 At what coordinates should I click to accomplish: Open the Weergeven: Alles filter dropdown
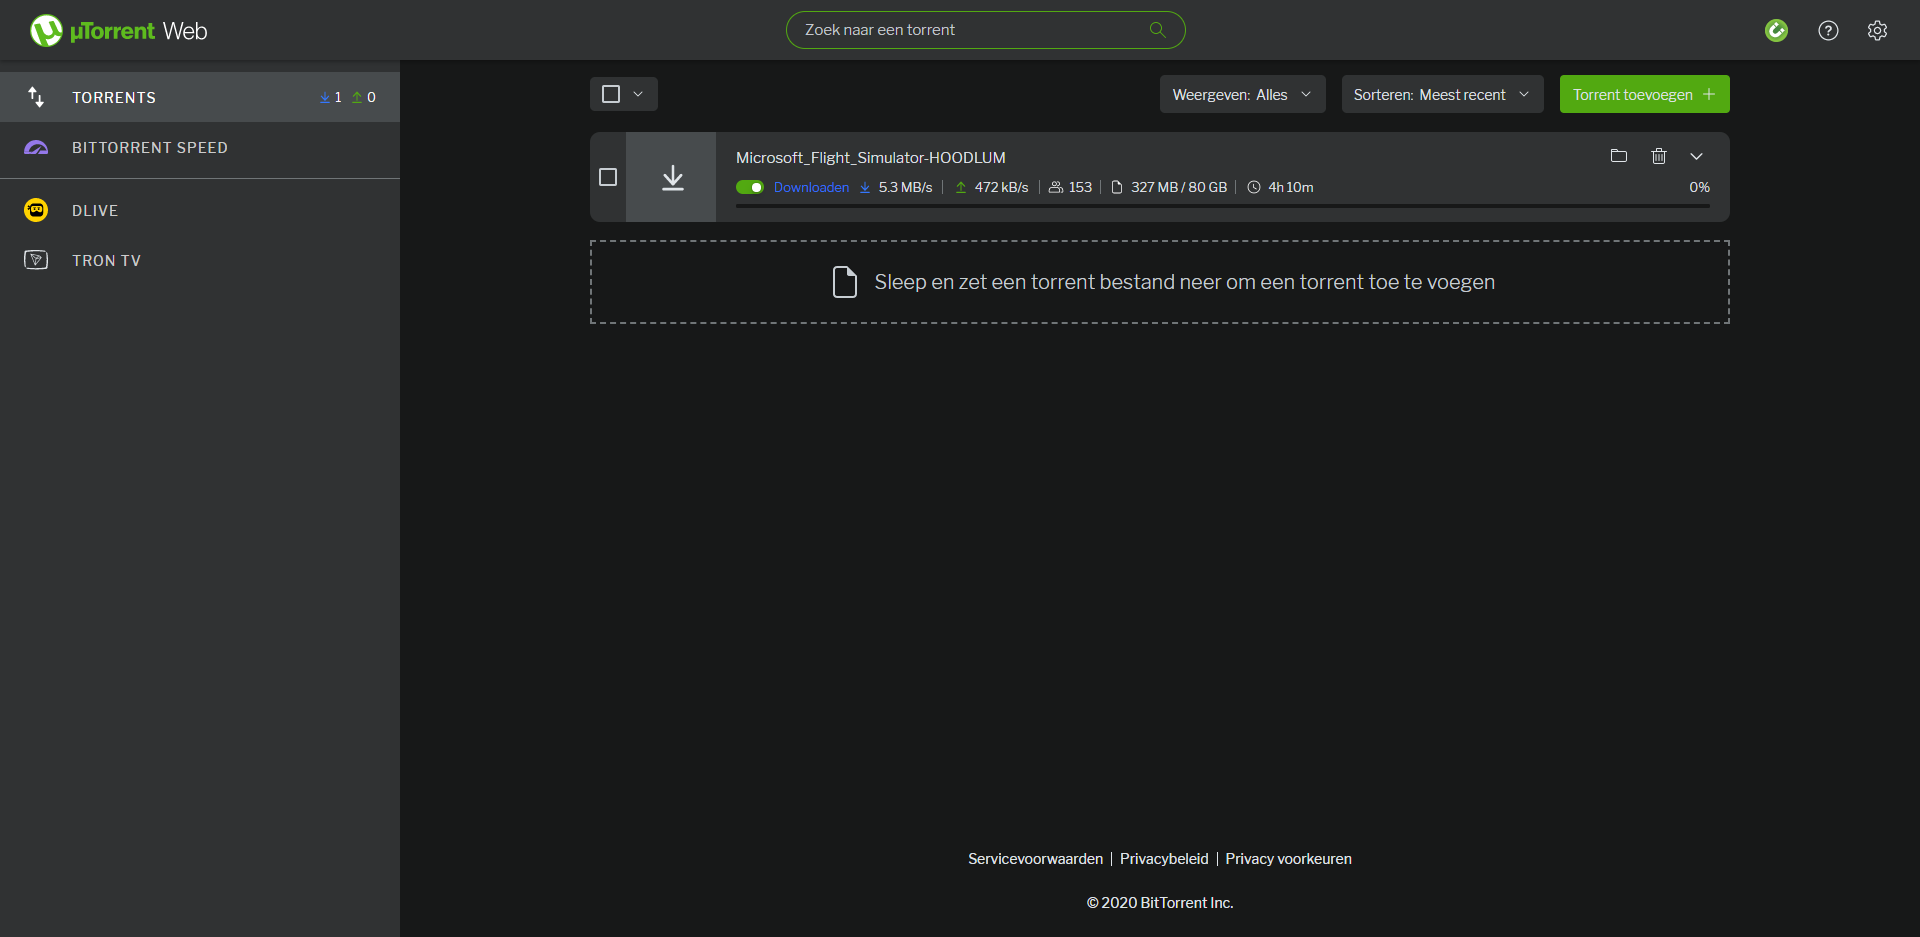pos(1242,95)
